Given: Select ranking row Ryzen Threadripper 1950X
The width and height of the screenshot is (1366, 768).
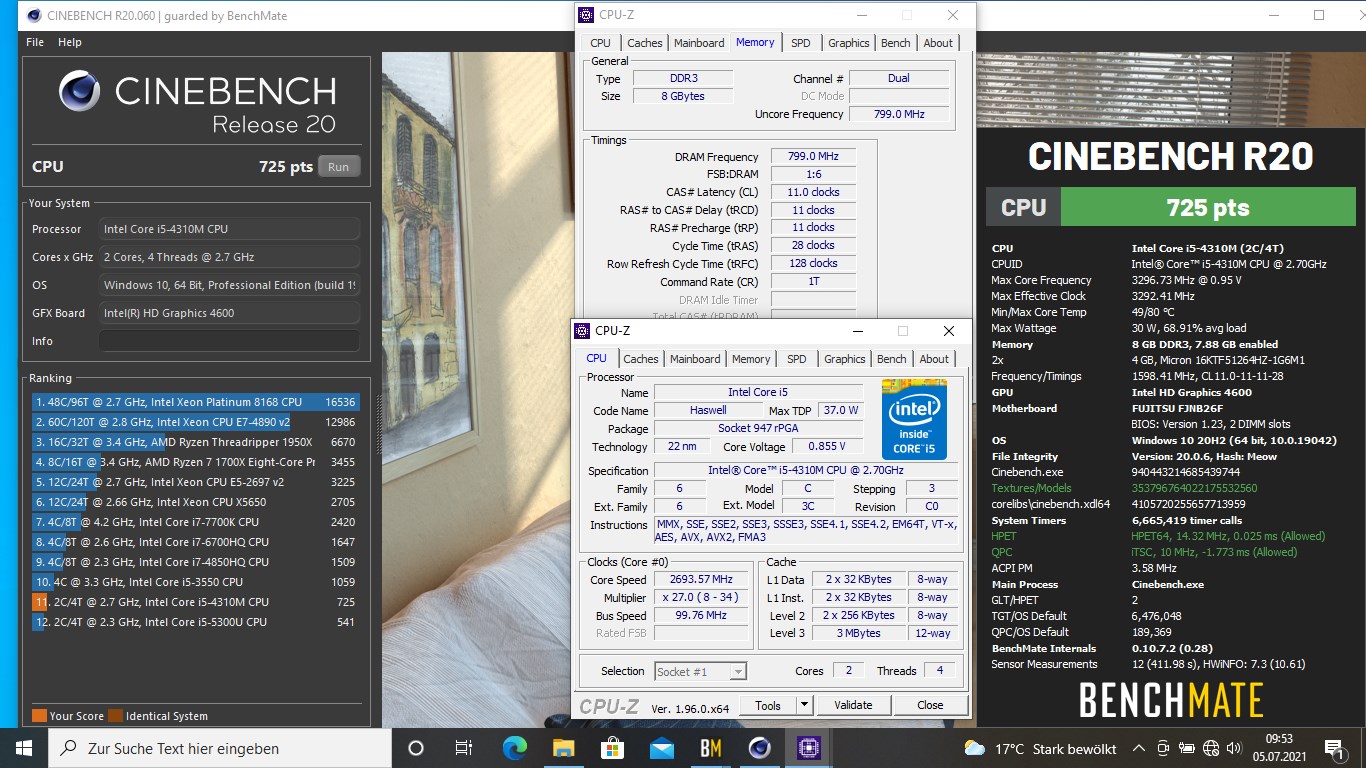Looking at the screenshot, I should coord(194,442).
